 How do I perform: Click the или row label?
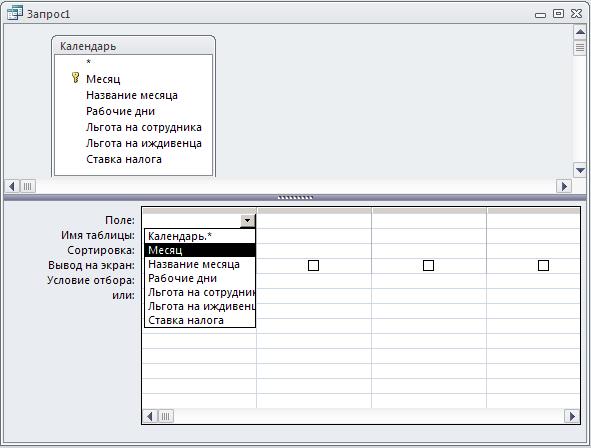[123, 295]
